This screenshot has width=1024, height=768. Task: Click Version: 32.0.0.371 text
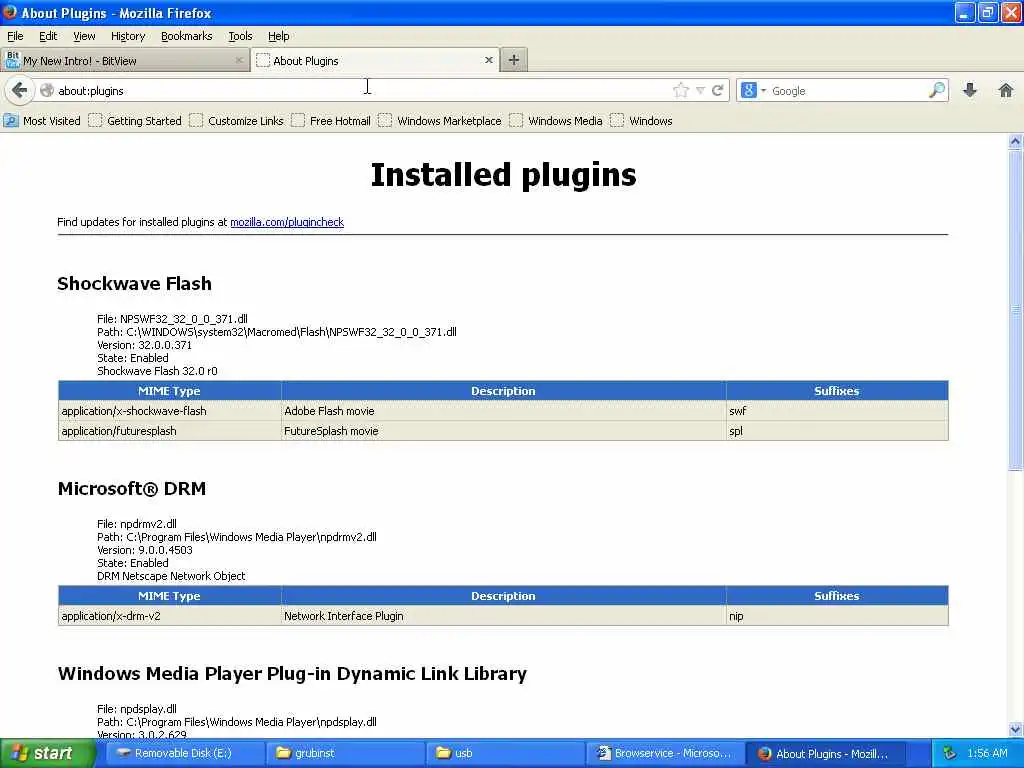144,345
